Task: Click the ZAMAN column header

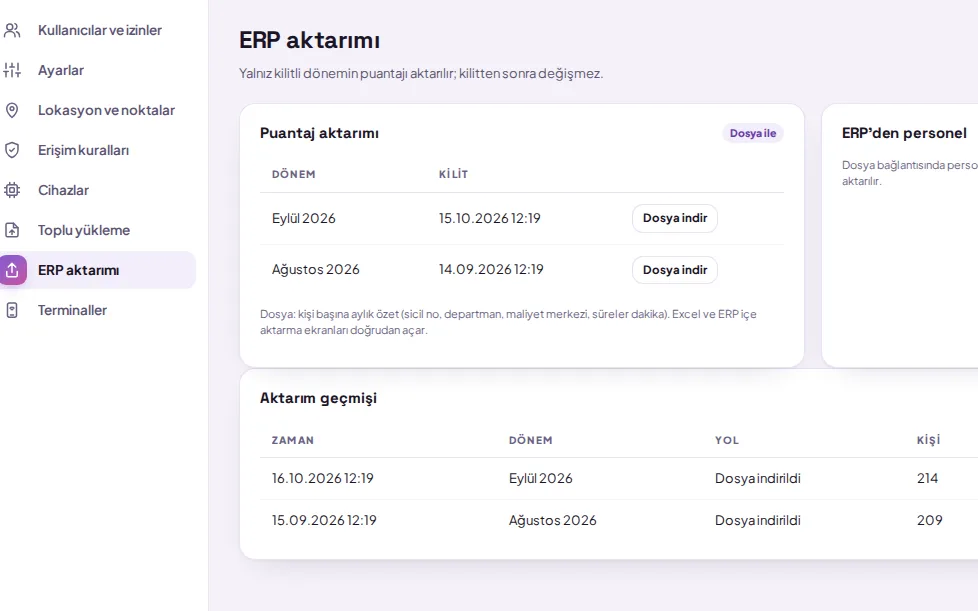Action: (293, 440)
